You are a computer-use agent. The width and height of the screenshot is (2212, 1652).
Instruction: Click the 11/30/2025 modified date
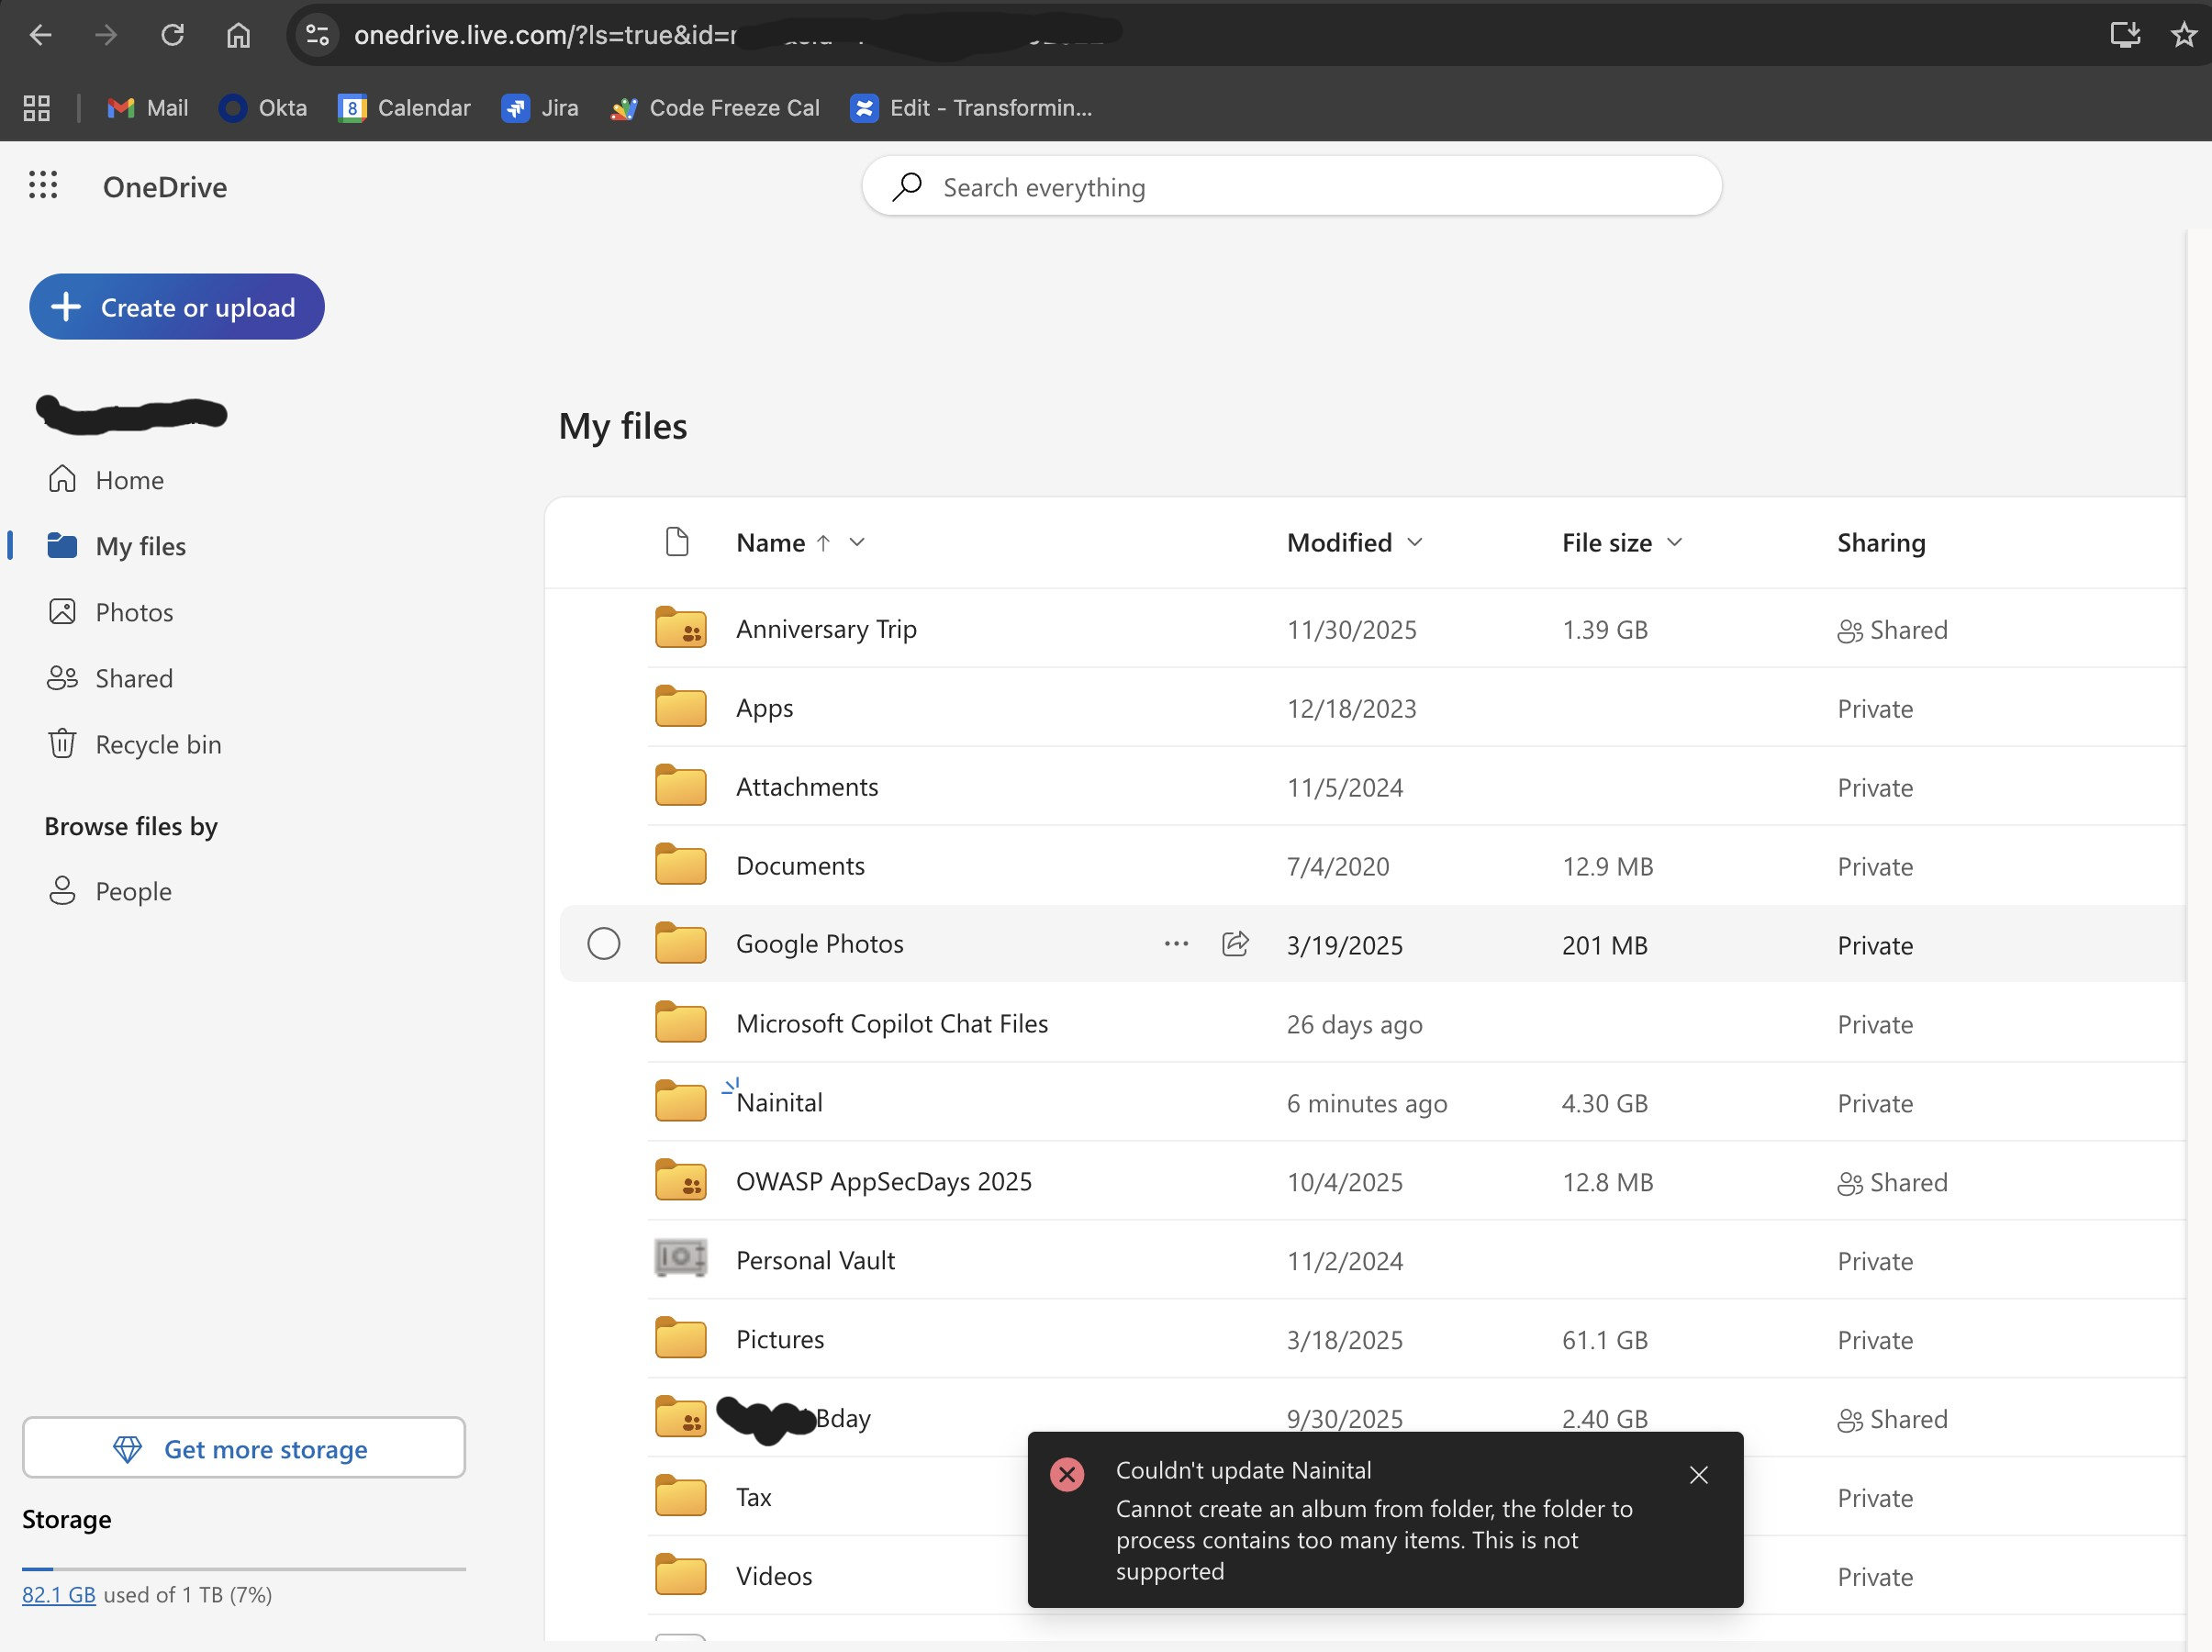tap(1352, 630)
